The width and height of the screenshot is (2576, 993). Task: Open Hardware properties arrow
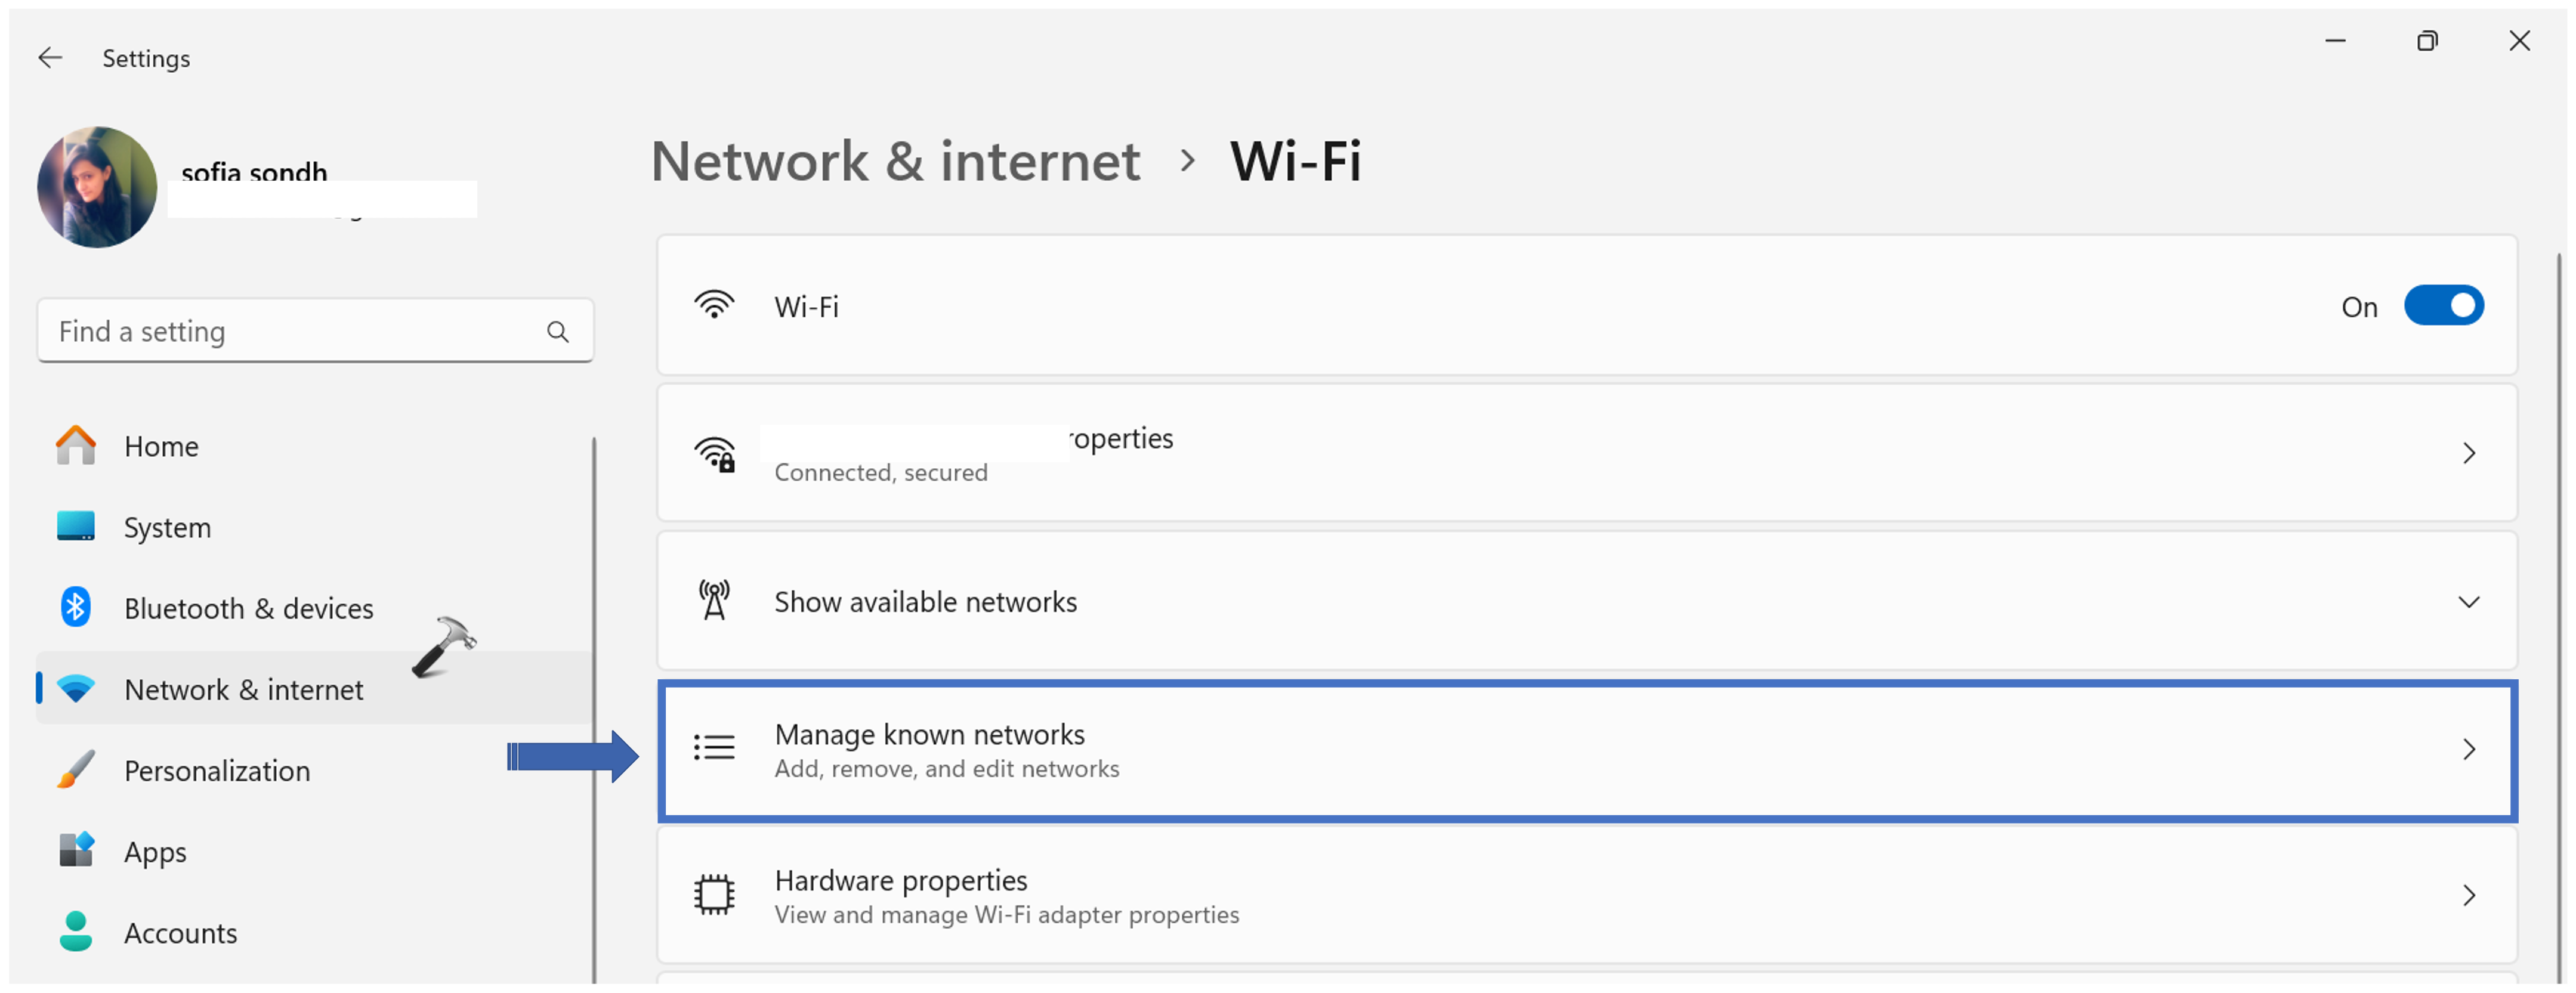(2468, 896)
